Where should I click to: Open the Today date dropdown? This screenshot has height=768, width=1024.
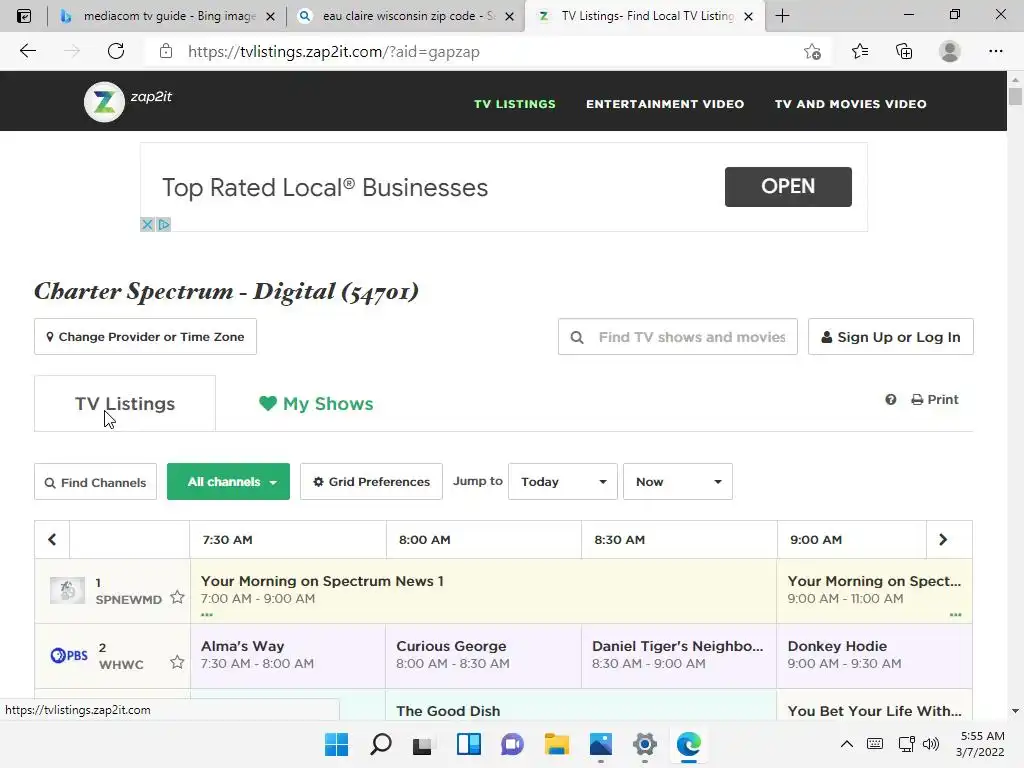pos(562,482)
